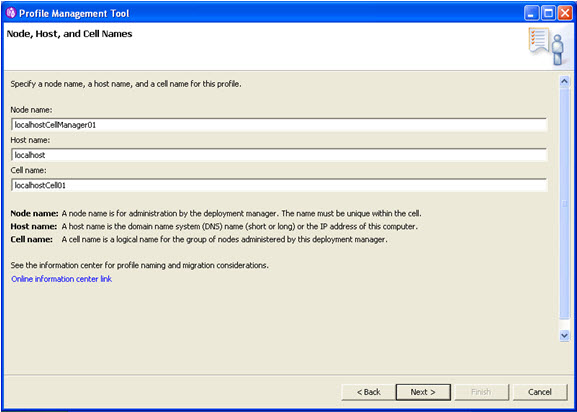Focus the Host name field containing localhost
577x412 pixels.
(x=279, y=155)
